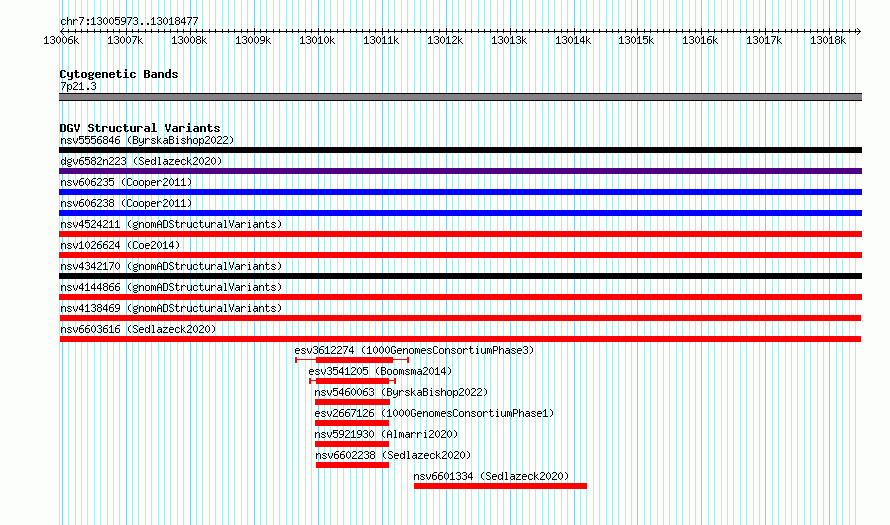
Task: Click the dgv6582n223 (Sedlazeck2020) variant label
Action: coord(141,161)
